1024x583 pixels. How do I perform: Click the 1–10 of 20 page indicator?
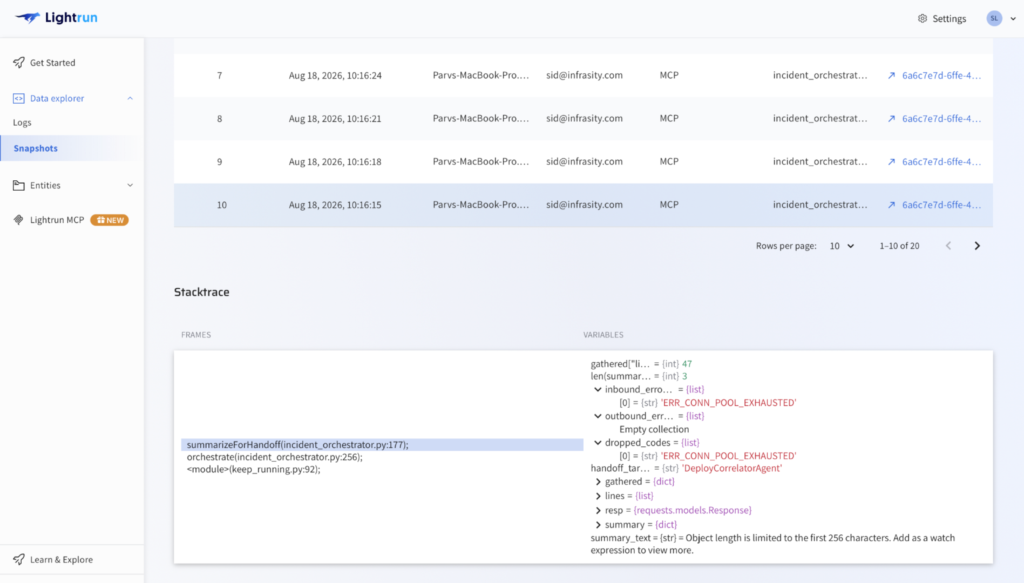pos(899,246)
